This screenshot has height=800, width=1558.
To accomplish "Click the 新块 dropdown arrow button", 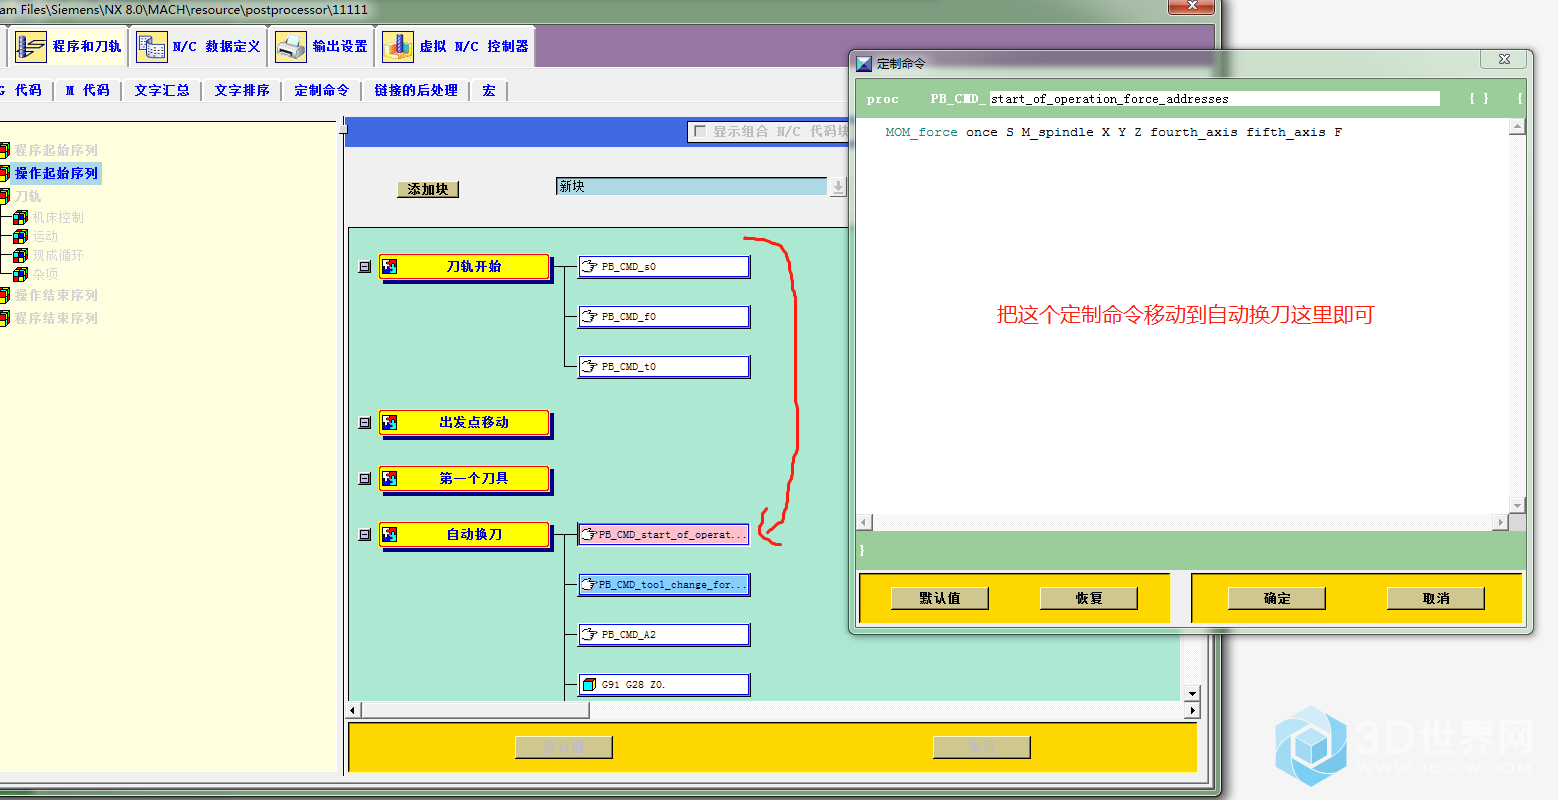I will pos(838,187).
